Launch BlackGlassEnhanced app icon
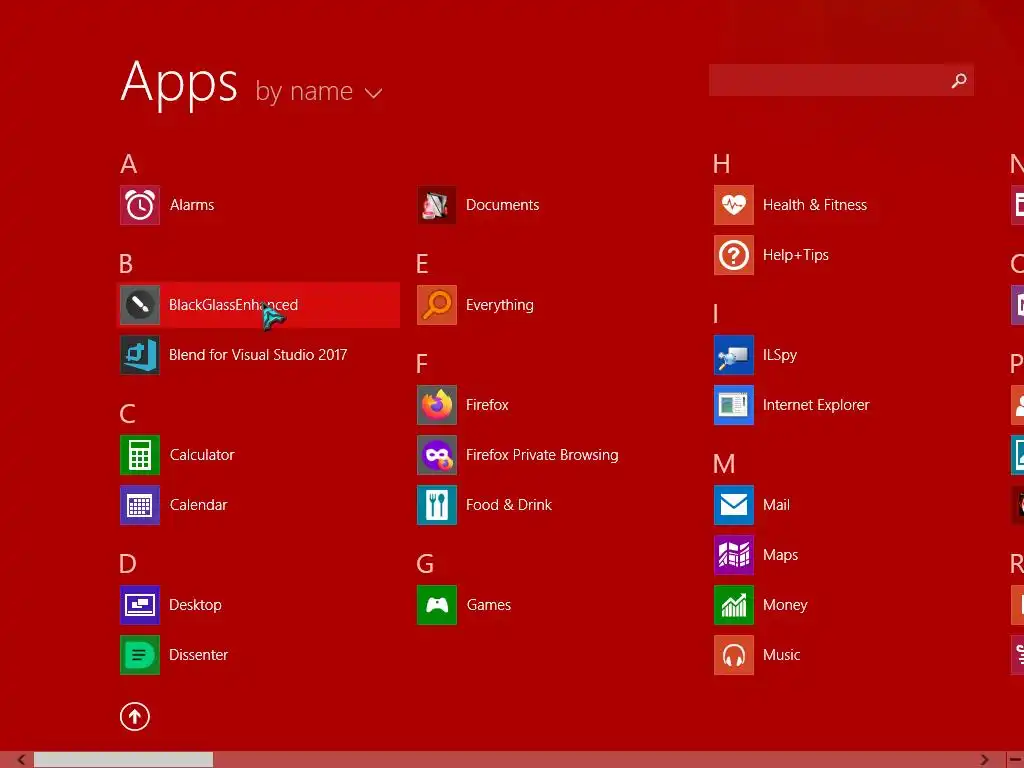This screenshot has width=1024, height=768. point(140,305)
